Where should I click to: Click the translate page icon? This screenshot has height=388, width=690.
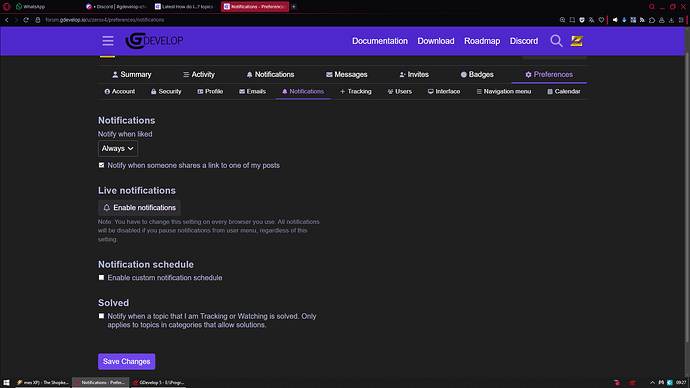click(591, 20)
